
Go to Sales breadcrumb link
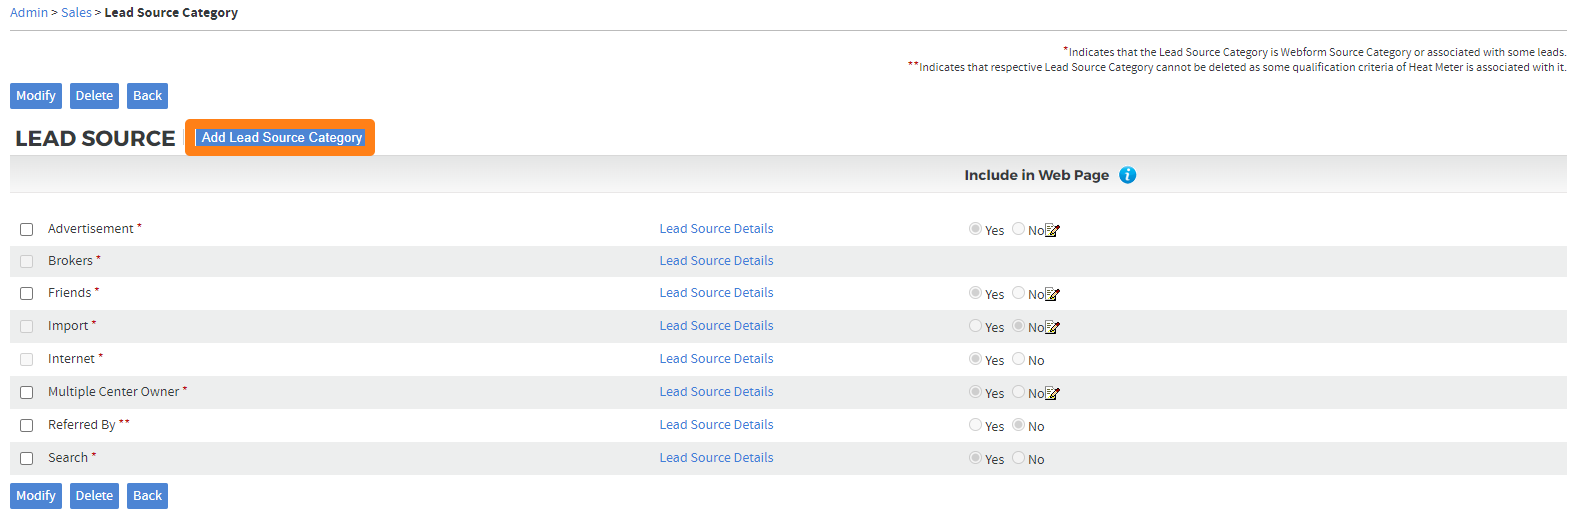(76, 13)
